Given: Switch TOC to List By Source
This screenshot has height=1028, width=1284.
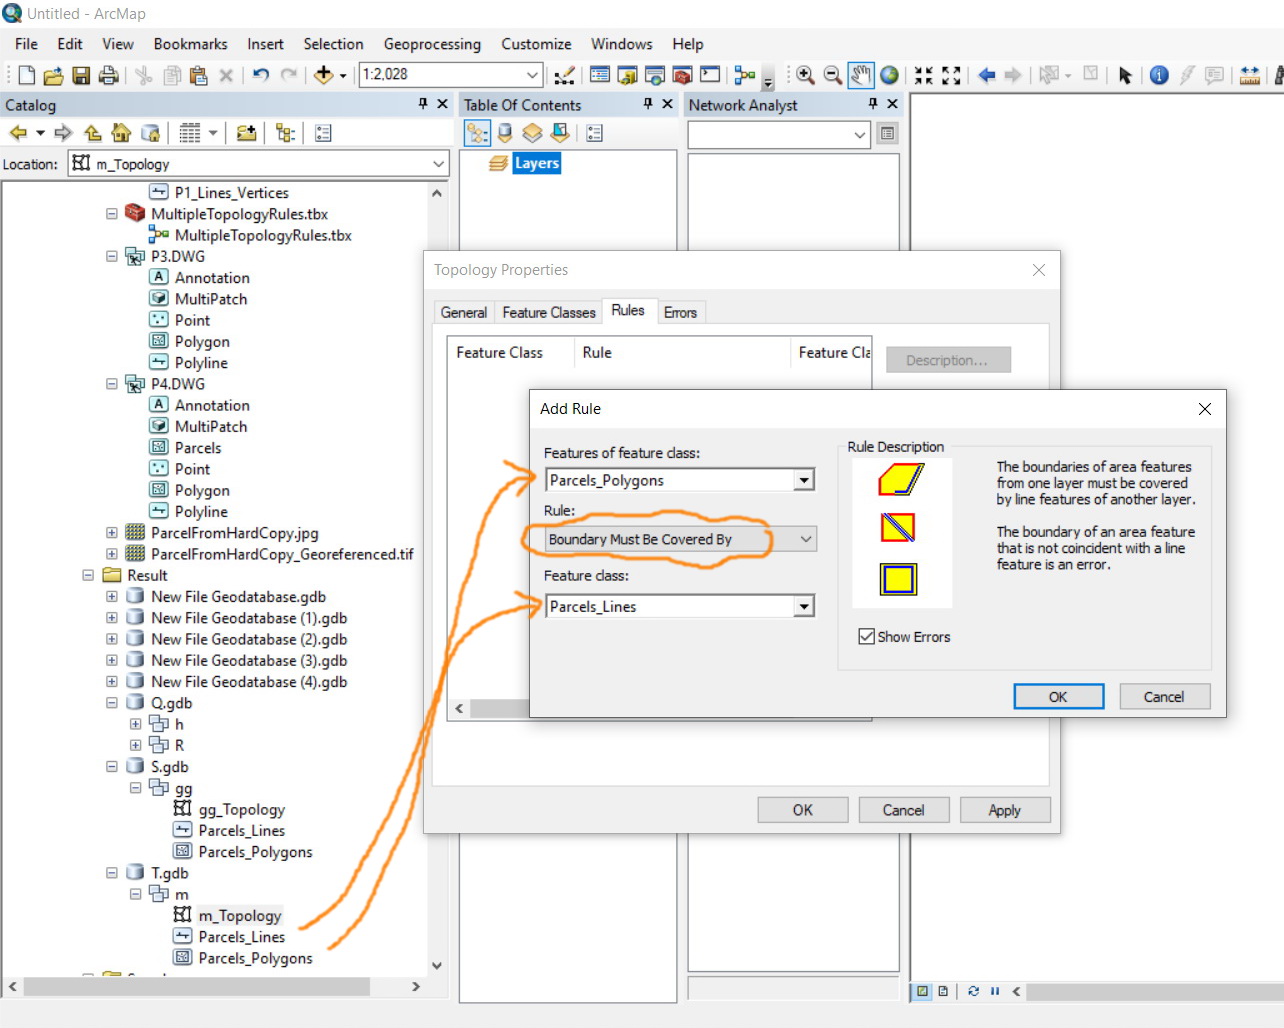Looking at the screenshot, I should pos(505,133).
